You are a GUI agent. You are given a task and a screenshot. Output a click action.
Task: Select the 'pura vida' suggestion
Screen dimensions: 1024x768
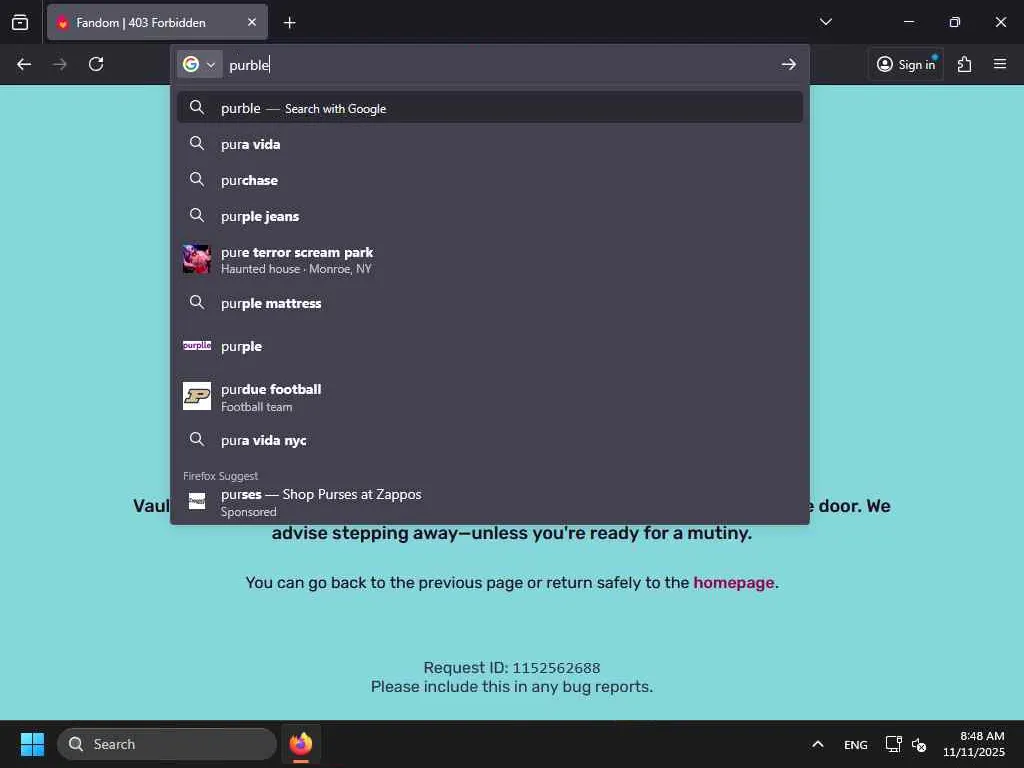pyautogui.click(x=490, y=144)
